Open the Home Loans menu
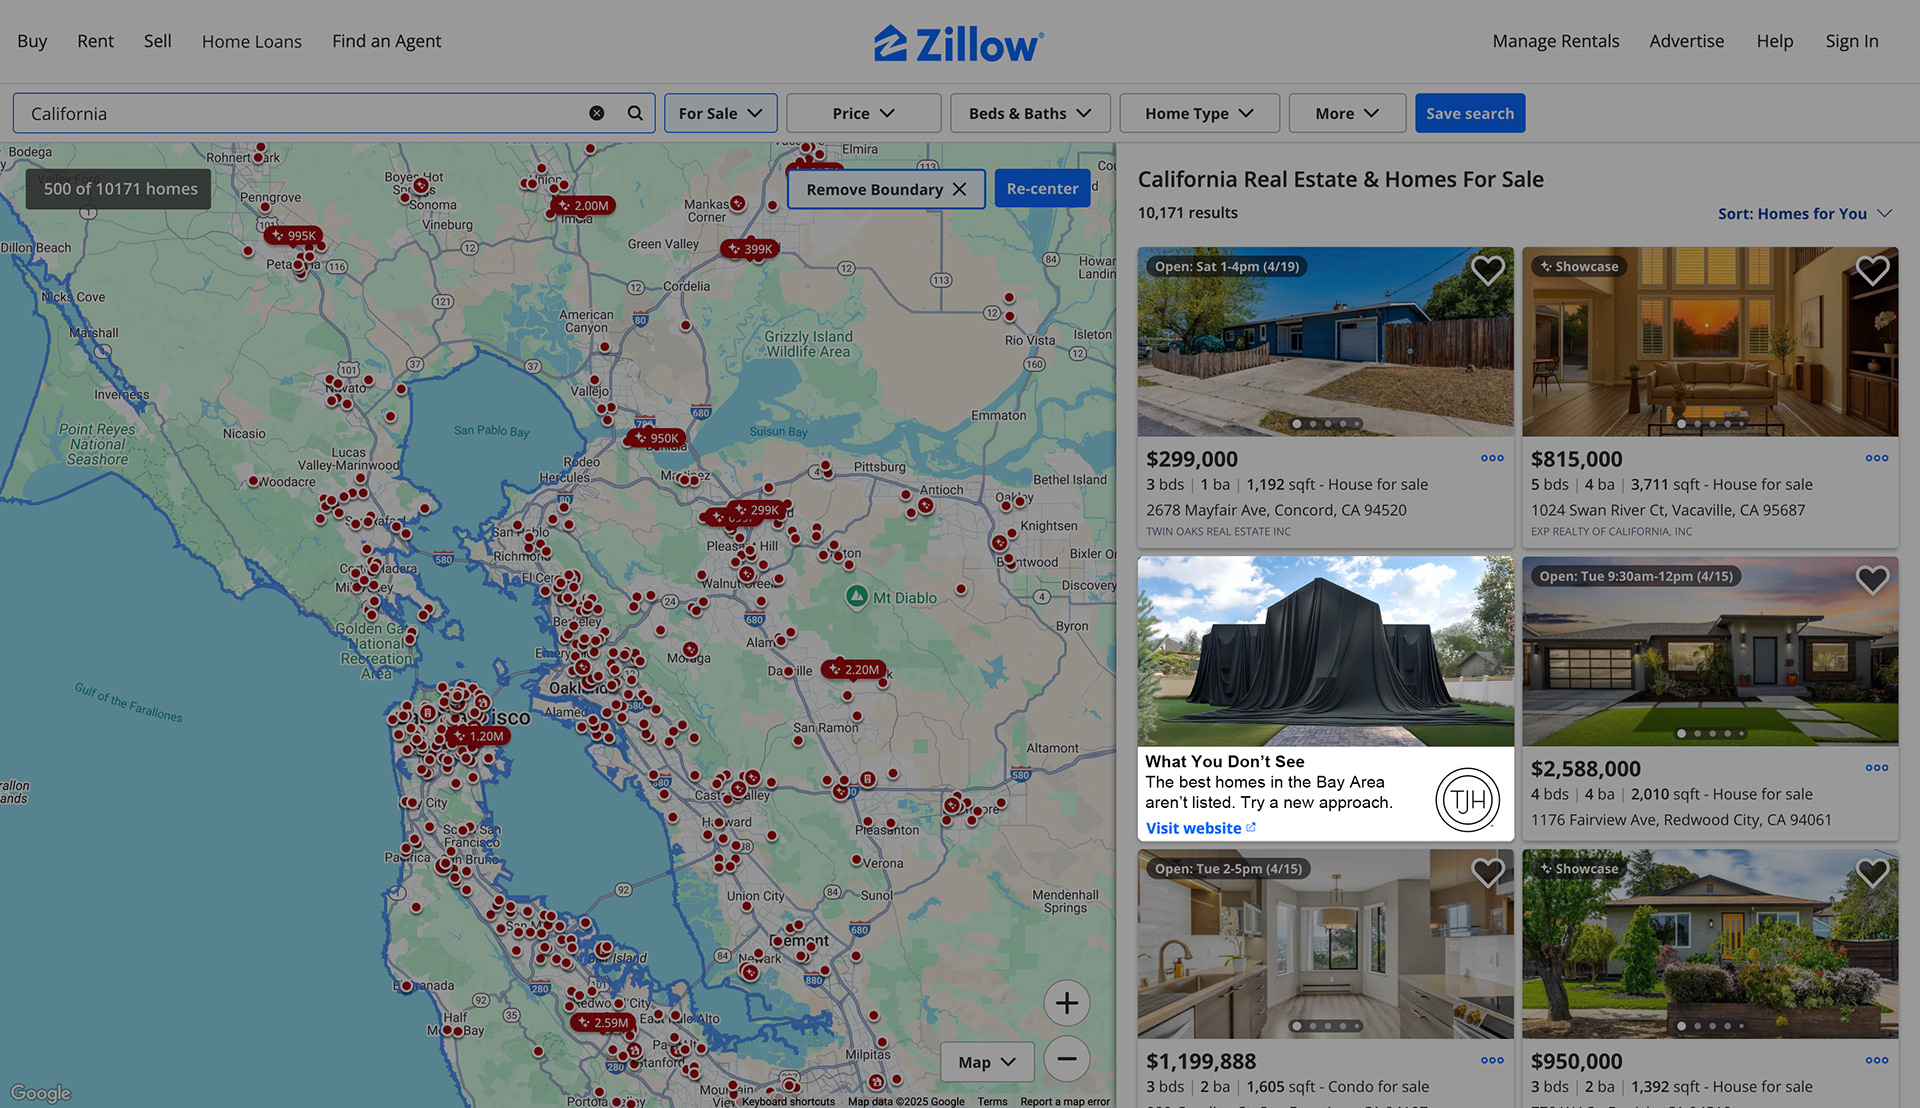Screen dimensions: 1920x1108 coord(252,41)
